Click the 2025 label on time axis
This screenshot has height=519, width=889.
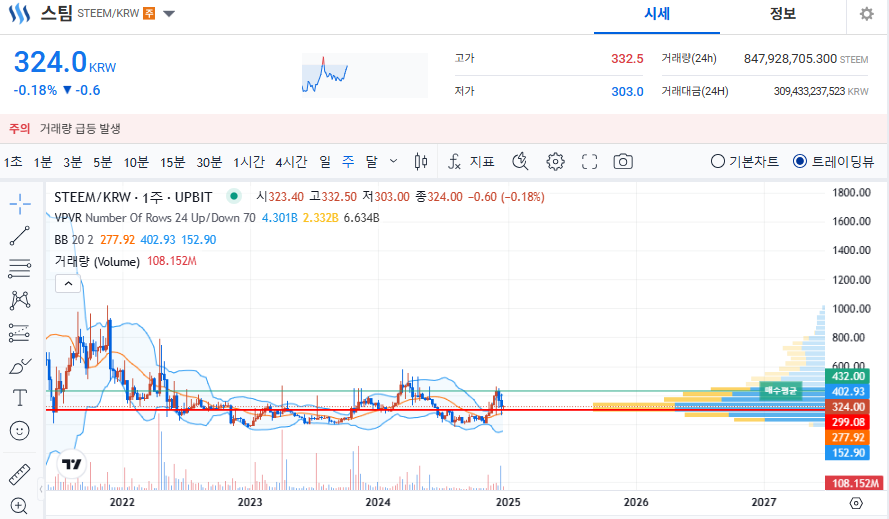(508, 502)
